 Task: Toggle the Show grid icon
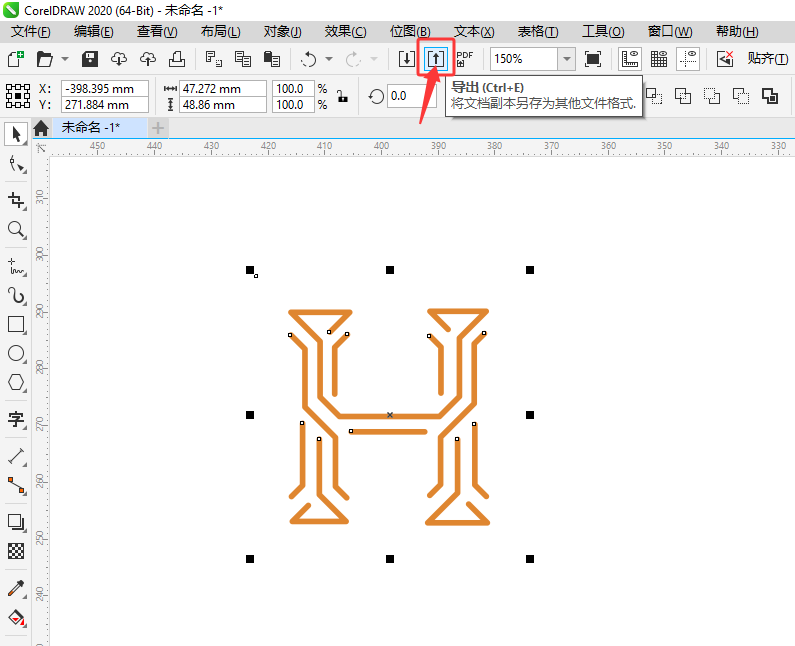pyautogui.click(x=659, y=59)
